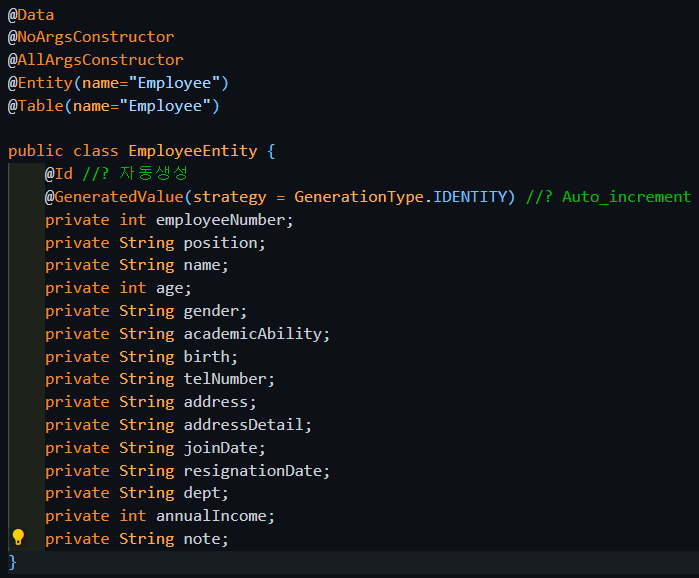Click the @Id annotation
Viewport: 699px width, 578px height.
coord(58,174)
